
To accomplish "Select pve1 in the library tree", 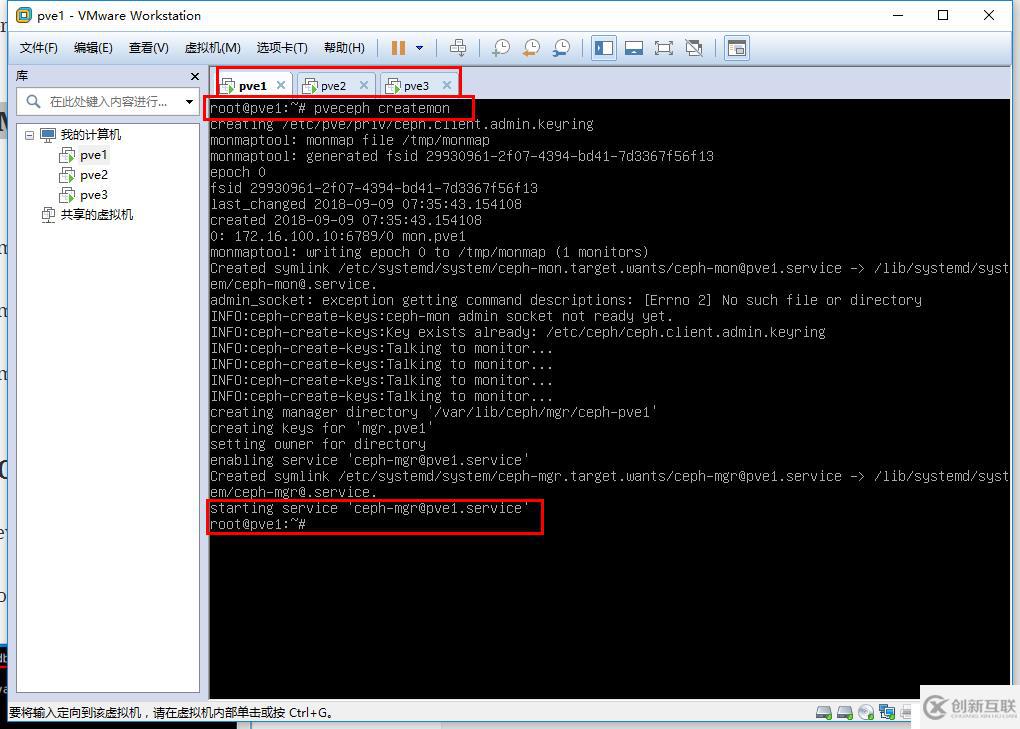I will coord(94,155).
